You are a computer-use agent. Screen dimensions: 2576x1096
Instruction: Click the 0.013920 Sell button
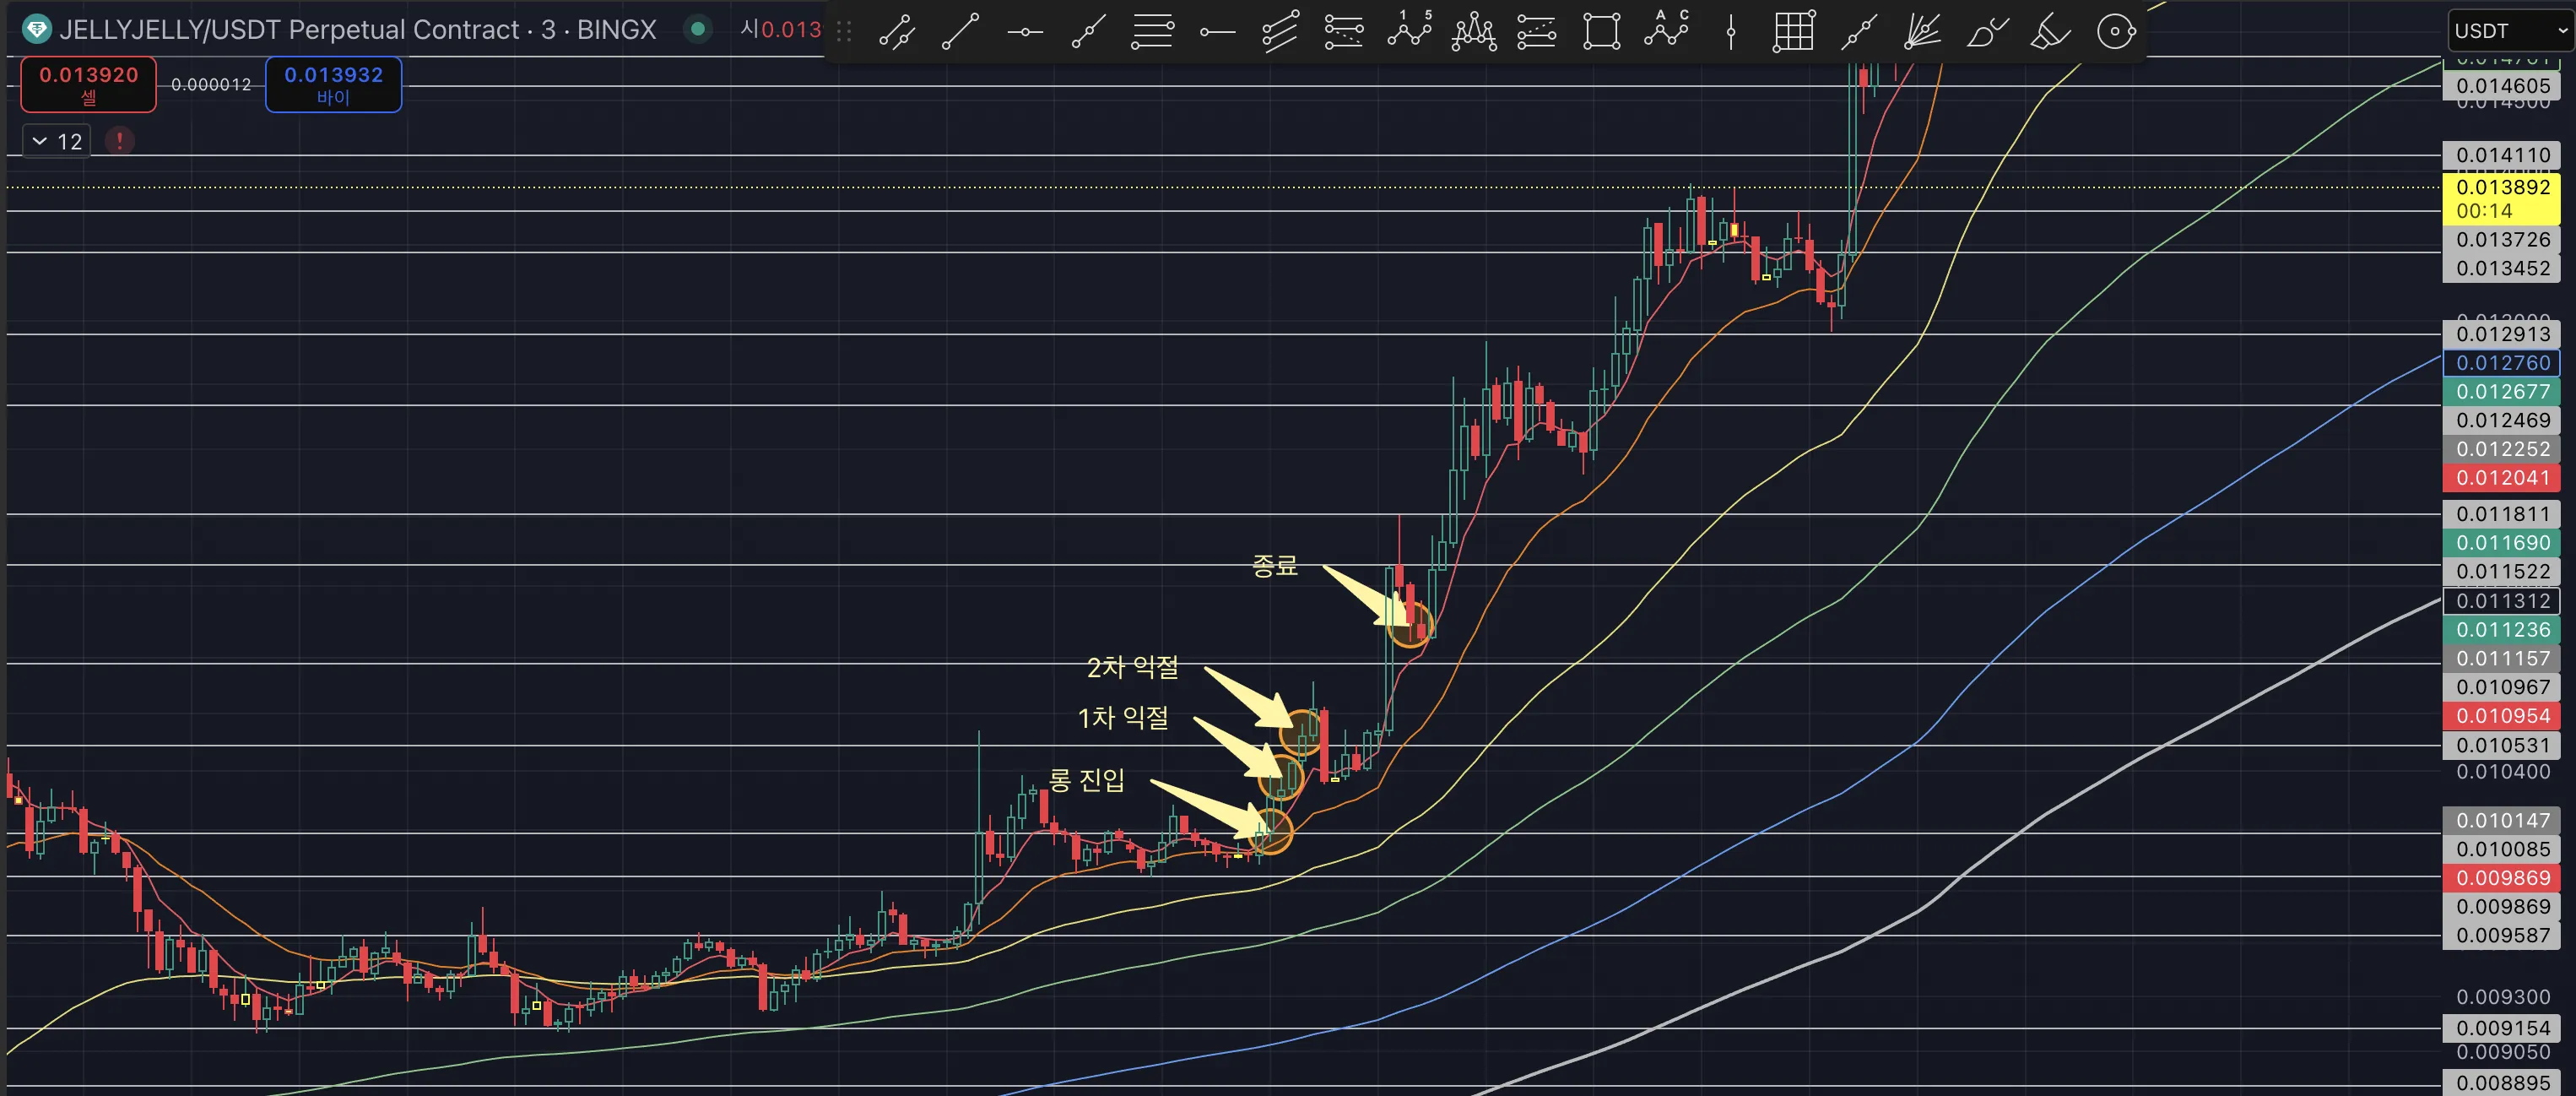[x=88, y=84]
